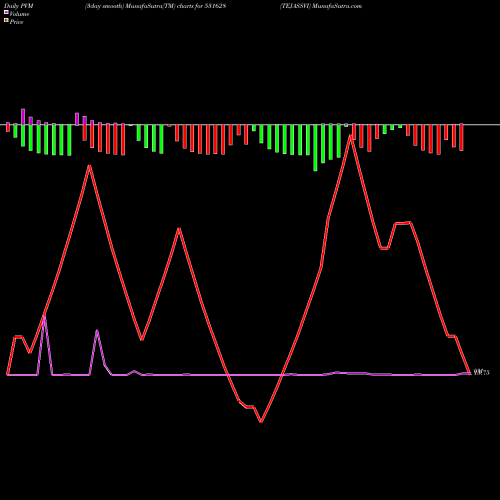
Task: Click the longest green bar below the baseline
Action: pyautogui.click(x=315, y=148)
